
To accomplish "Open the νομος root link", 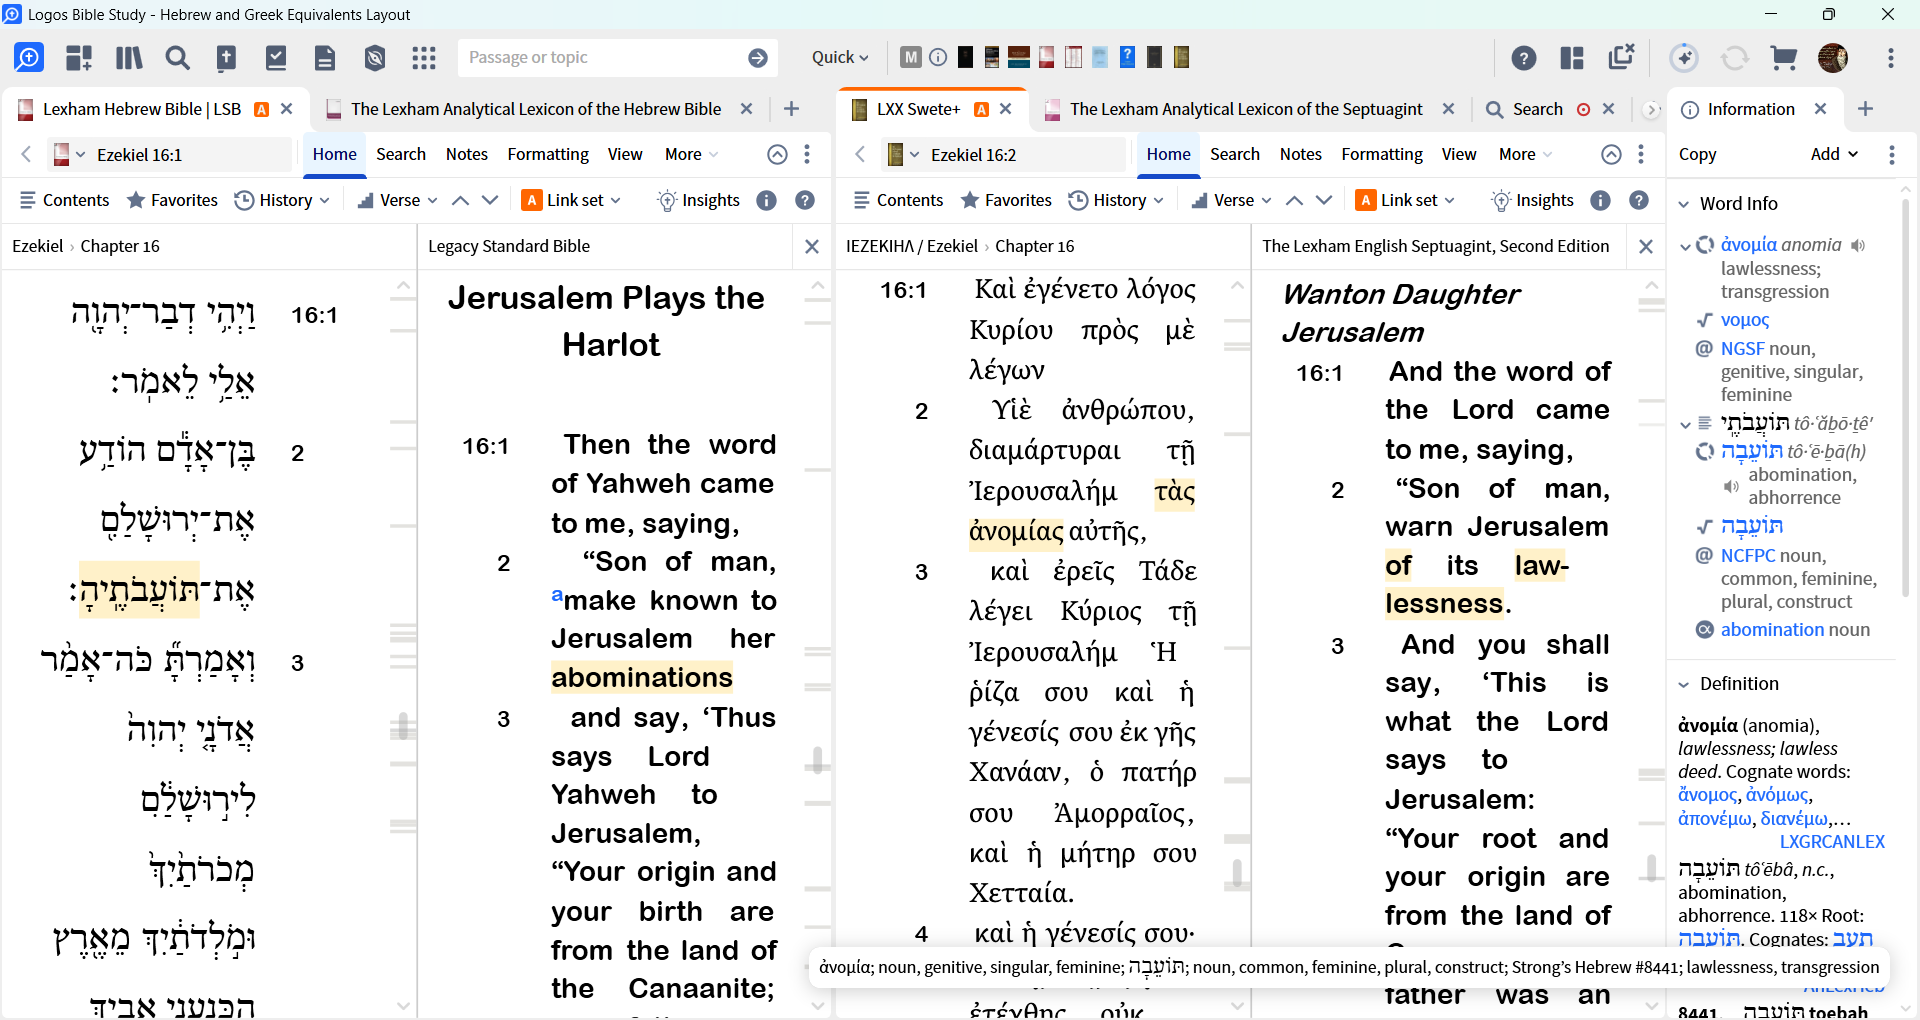I will (1745, 320).
